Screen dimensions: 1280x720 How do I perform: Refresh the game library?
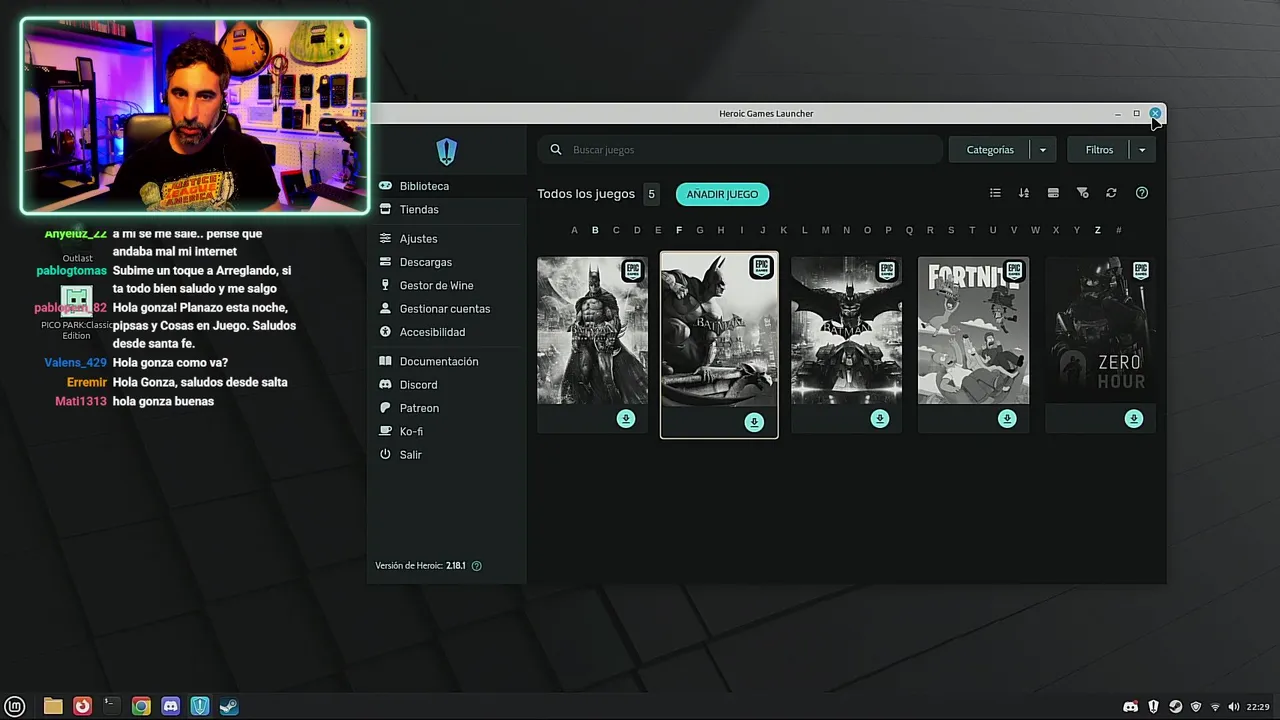1111,193
